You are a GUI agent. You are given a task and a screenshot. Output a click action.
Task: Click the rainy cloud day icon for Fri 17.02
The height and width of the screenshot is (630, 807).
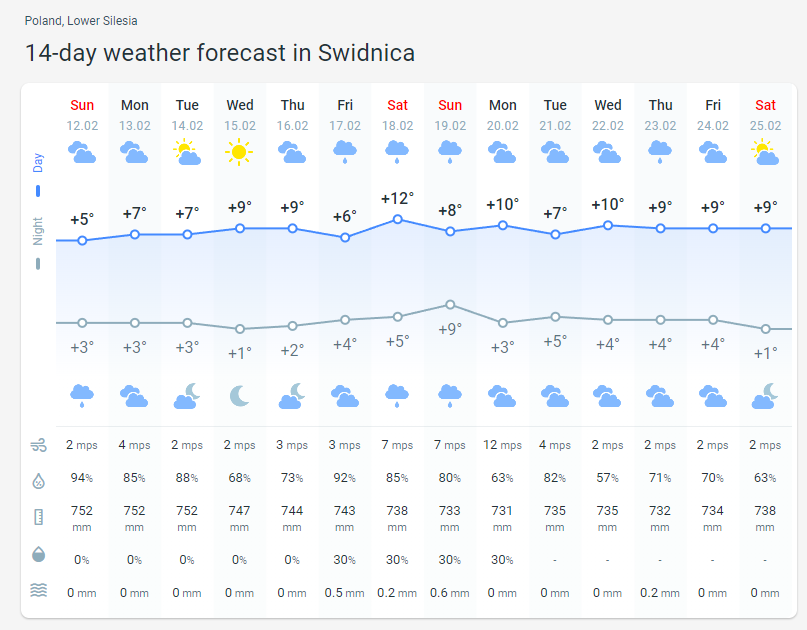point(345,152)
